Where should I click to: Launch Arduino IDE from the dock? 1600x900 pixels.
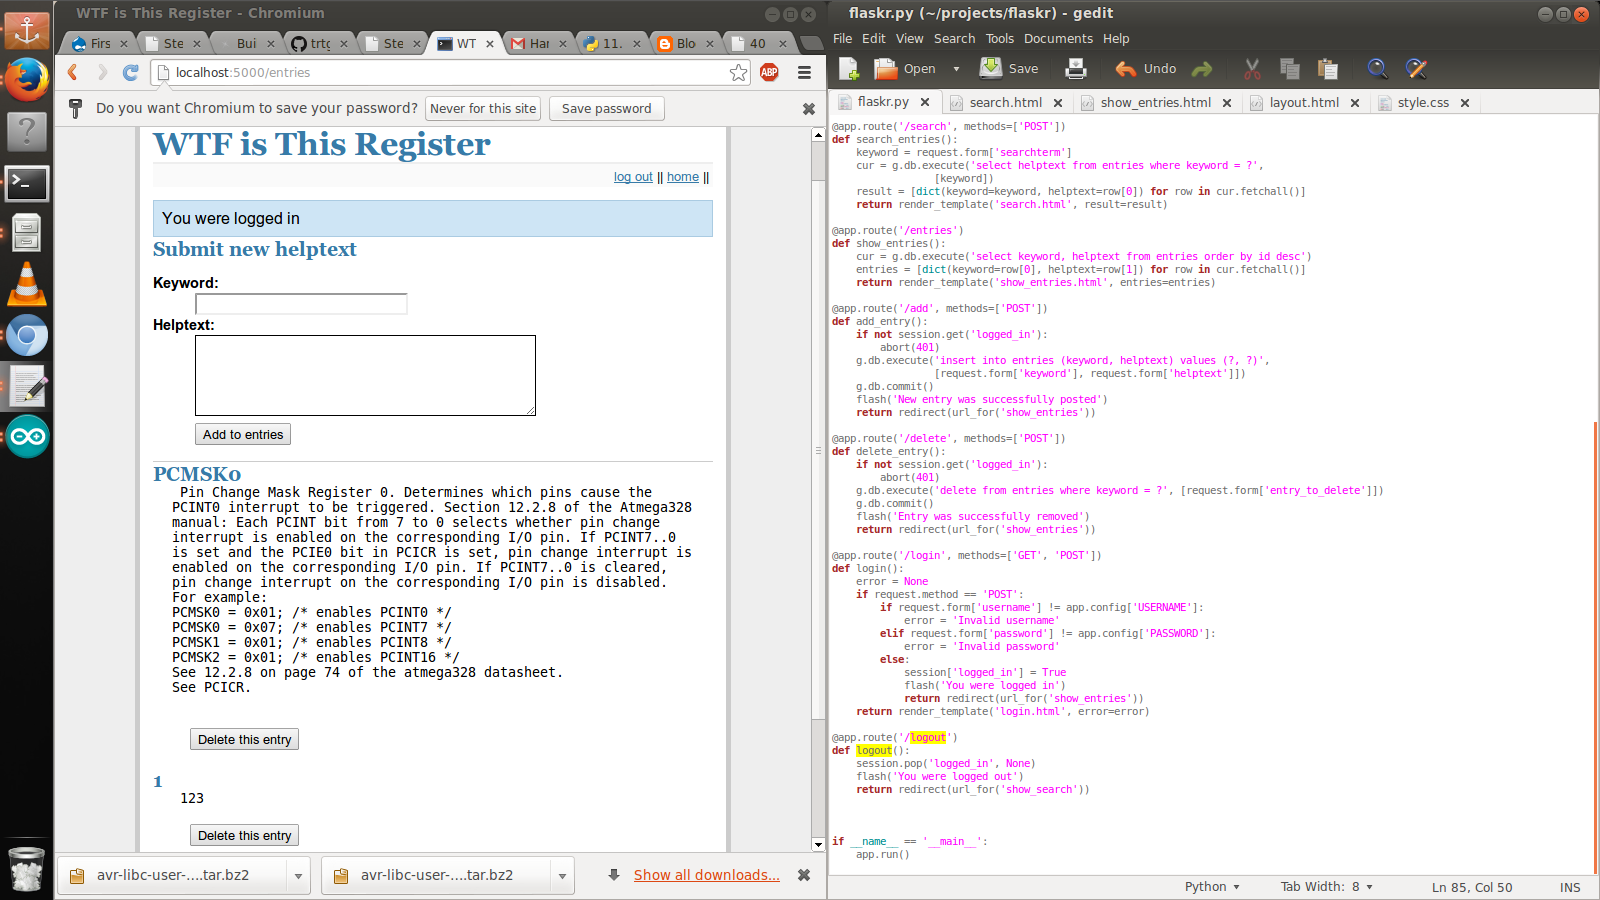click(x=27, y=437)
